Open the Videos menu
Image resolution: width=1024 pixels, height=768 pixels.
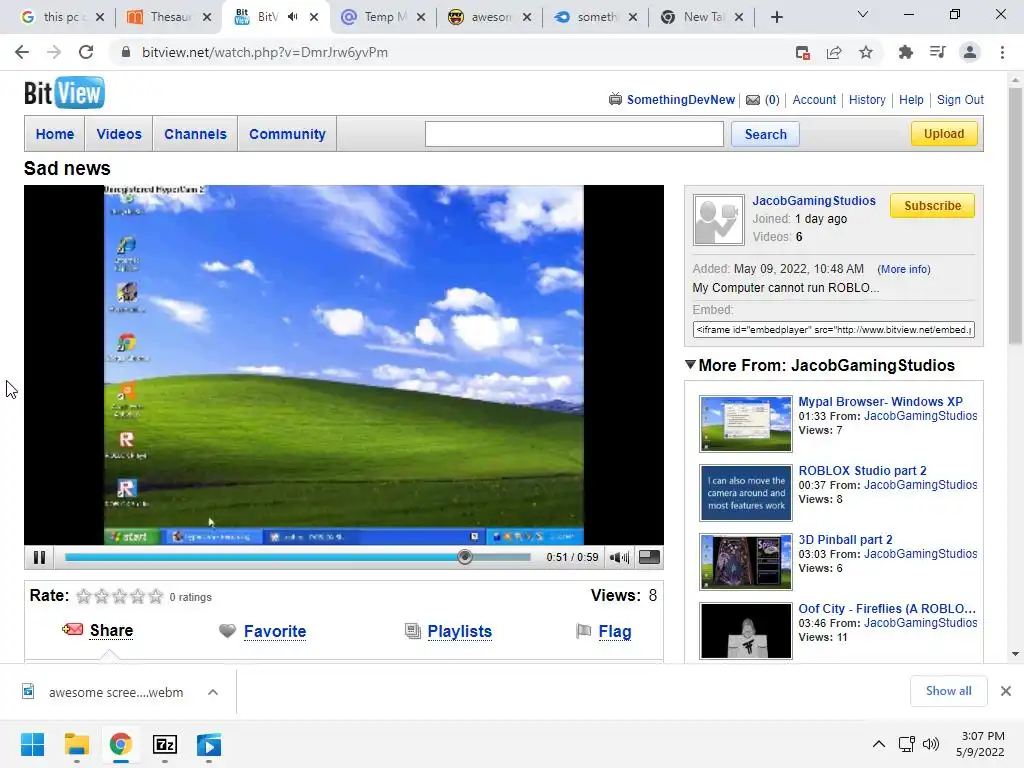119,134
